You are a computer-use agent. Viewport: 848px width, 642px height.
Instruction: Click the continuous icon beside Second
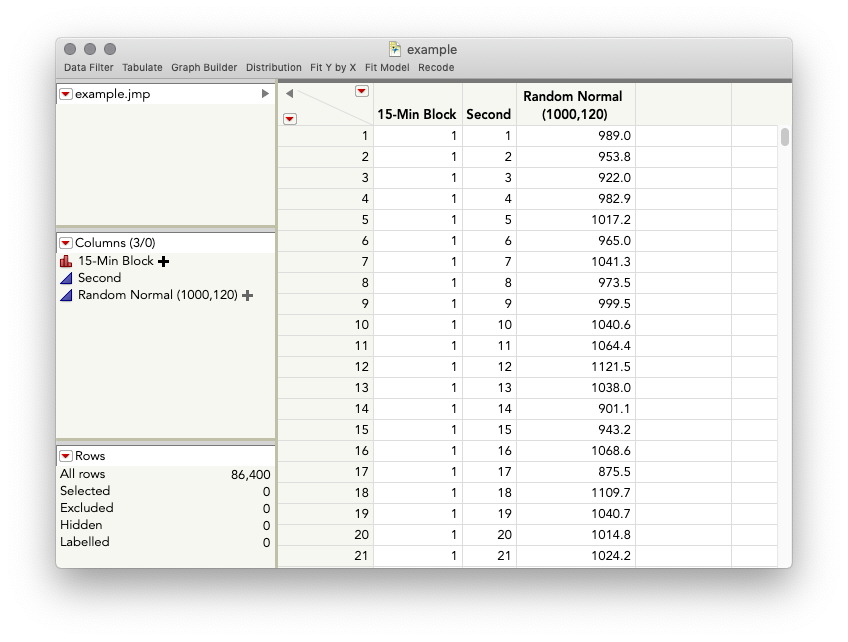[x=66, y=278]
